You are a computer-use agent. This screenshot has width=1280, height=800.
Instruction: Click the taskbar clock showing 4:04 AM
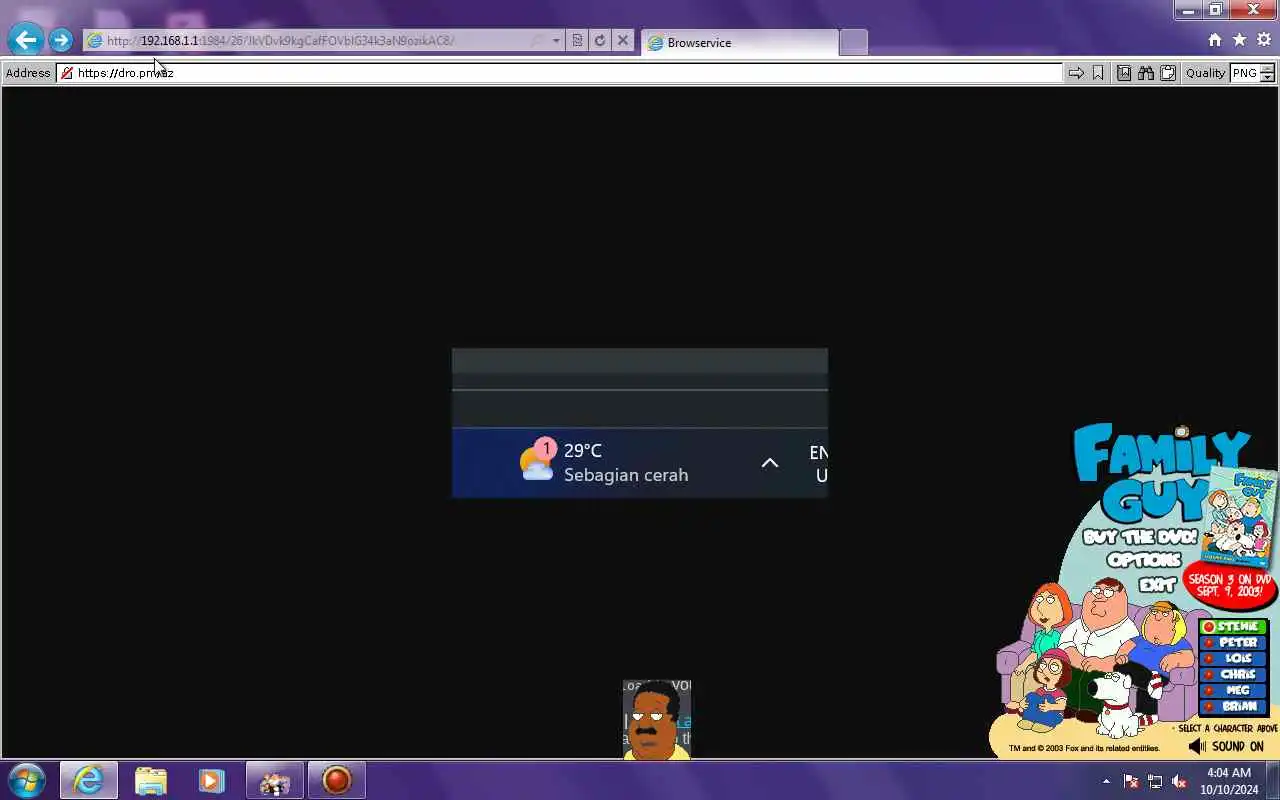[x=1229, y=781]
